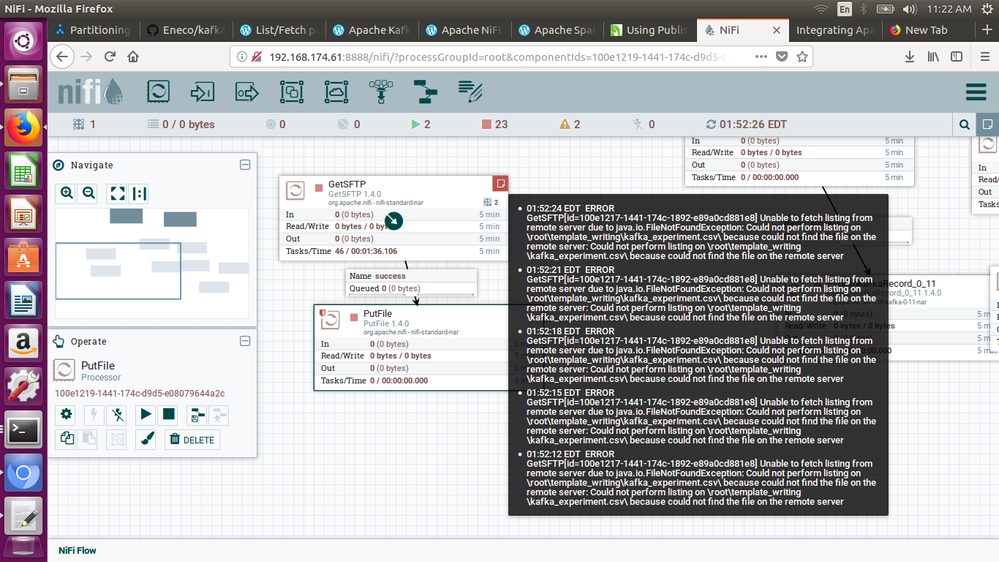The width and height of the screenshot is (999, 562).
Task: Stop the PutFile processor from the Operate panel
Action: [169, 414]
